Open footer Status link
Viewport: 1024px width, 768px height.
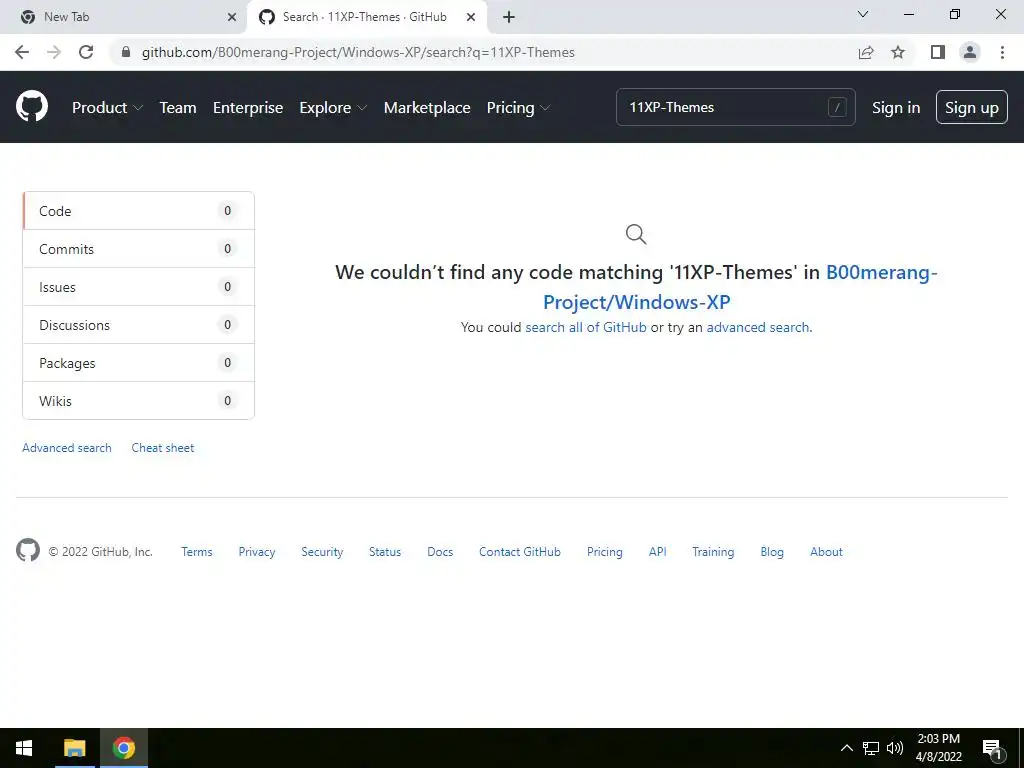pyautogui.click(x=385, y=552)
